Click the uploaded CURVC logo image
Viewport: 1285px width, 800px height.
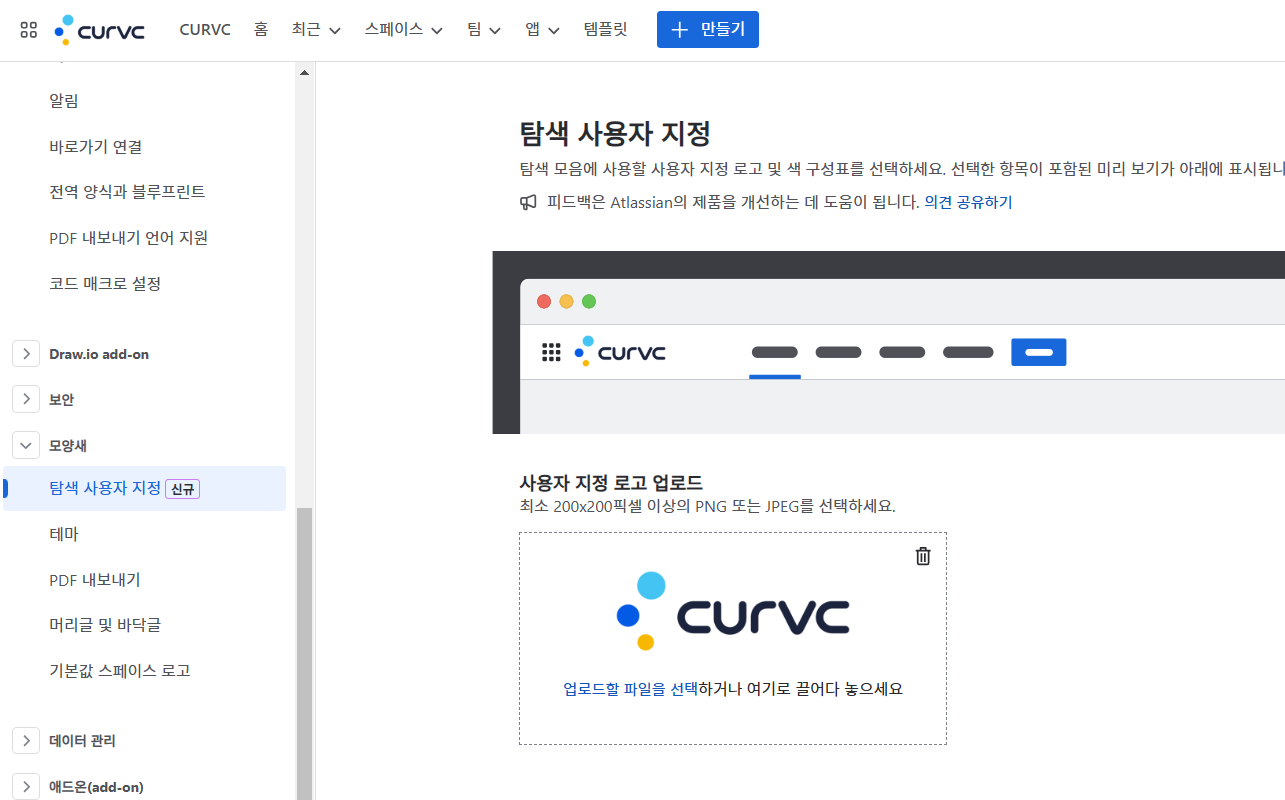(x=733, y=611)
